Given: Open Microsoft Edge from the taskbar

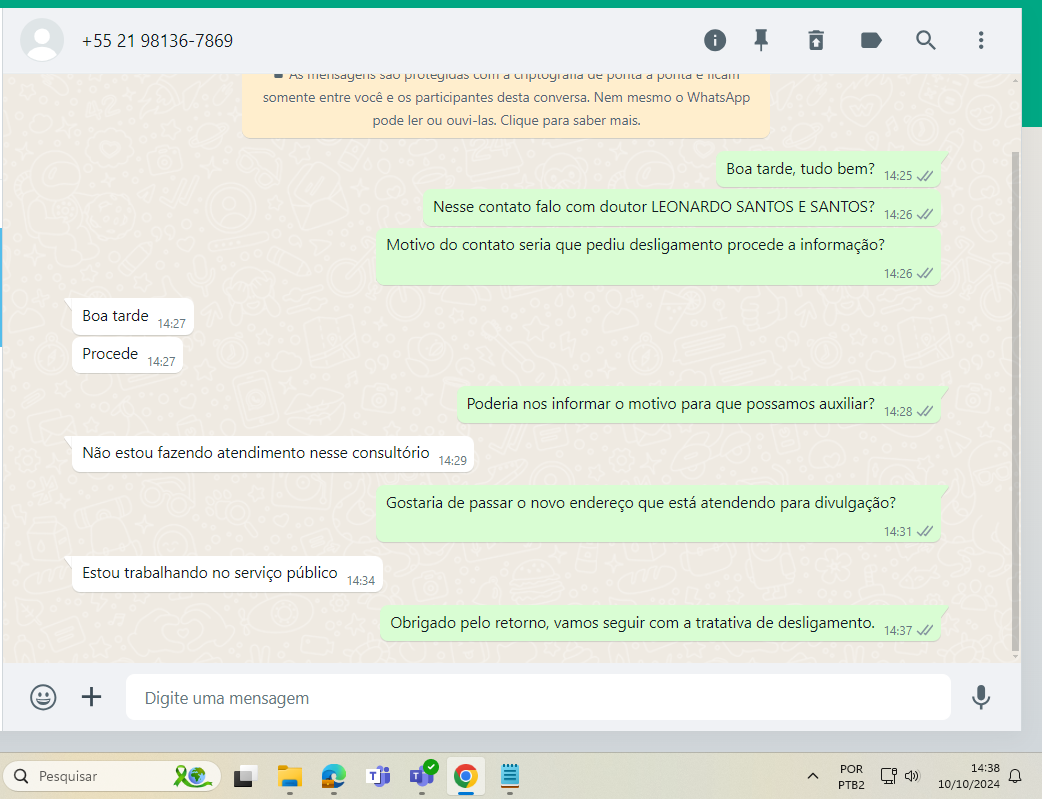Looking at the screenshot, I should [334, 776].
